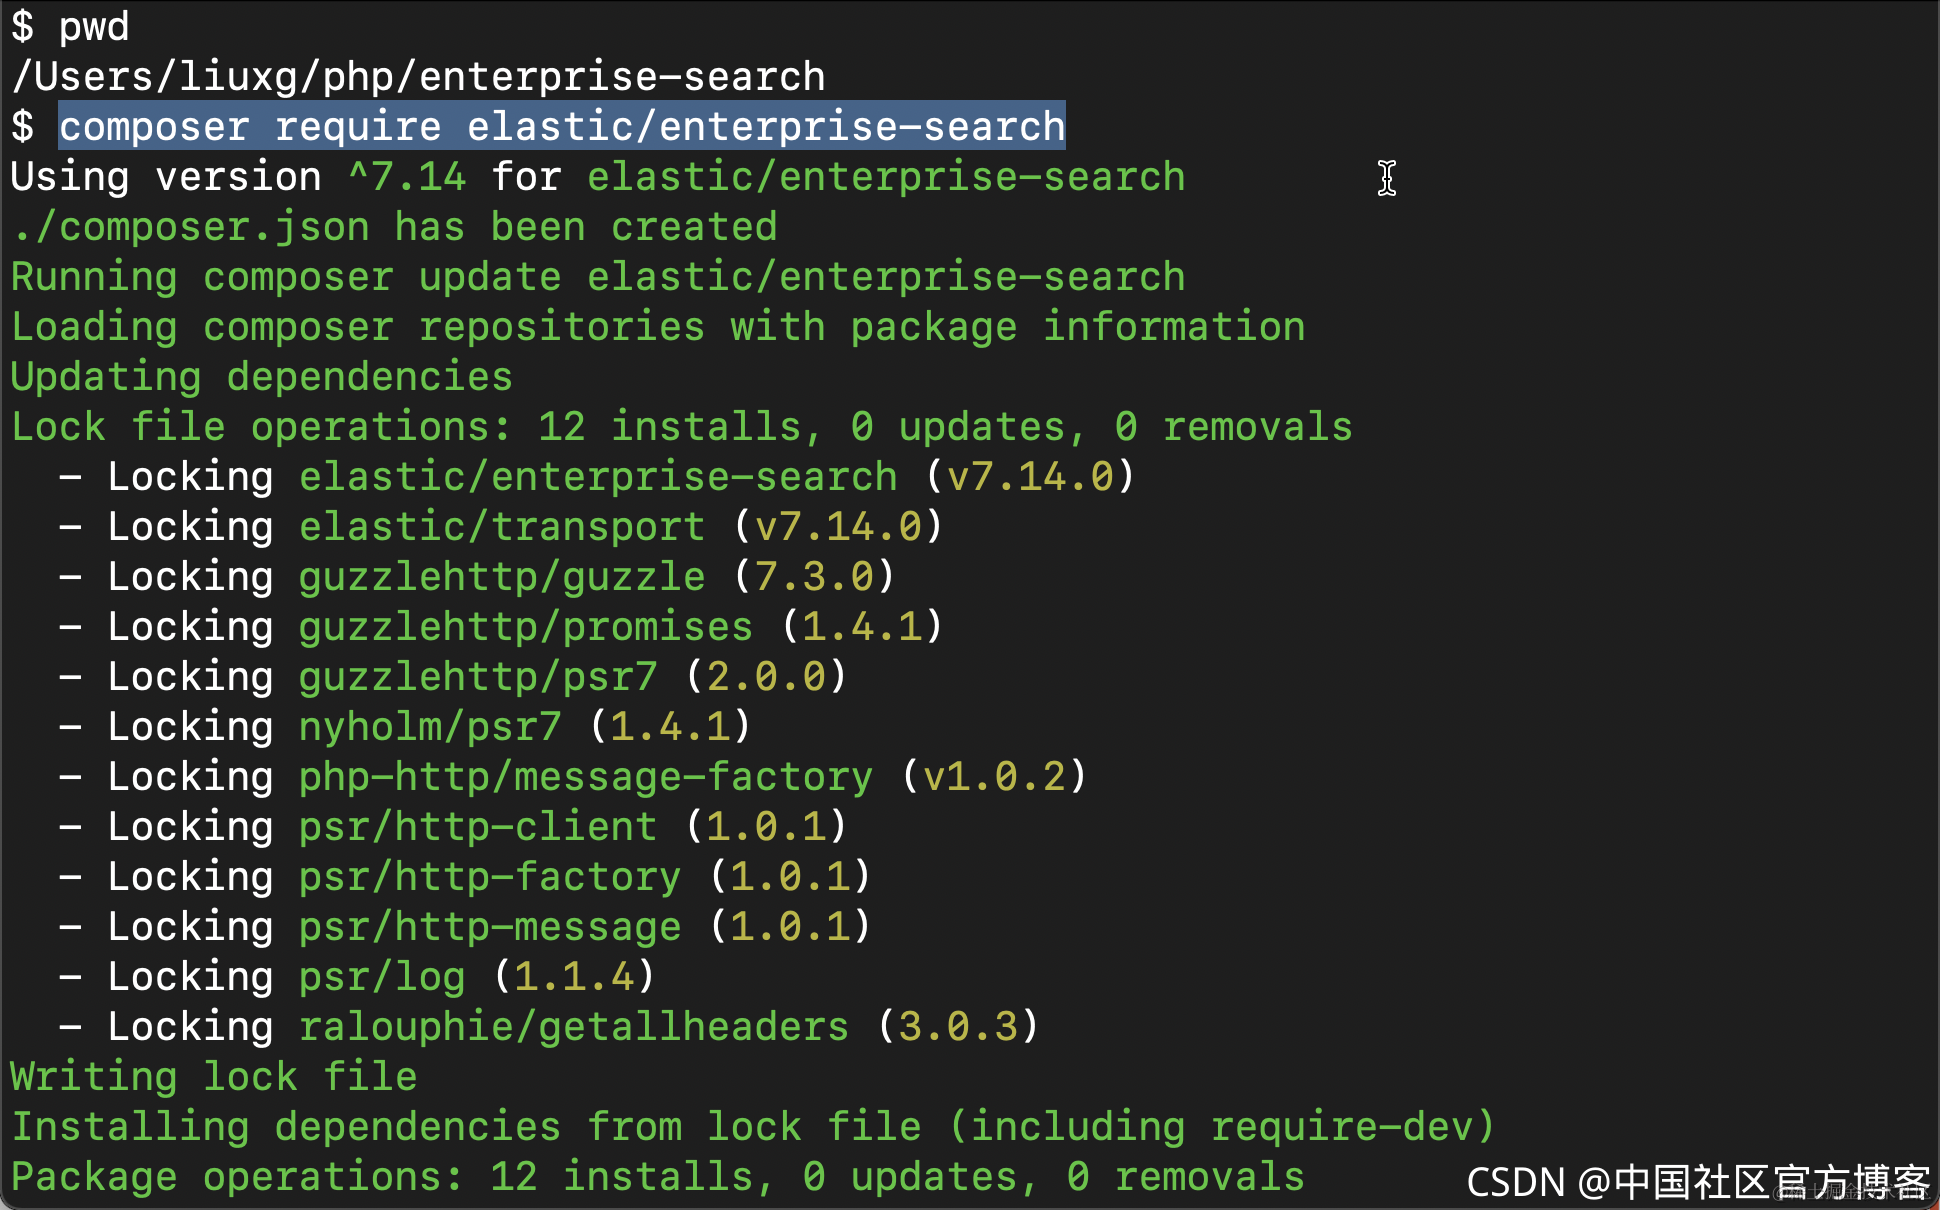The height and width of the screenshot is (1210, 1940).
Task: Click ralouphie/getallheaders package name
Action: pyautogui.click(x=573, y=1027)
